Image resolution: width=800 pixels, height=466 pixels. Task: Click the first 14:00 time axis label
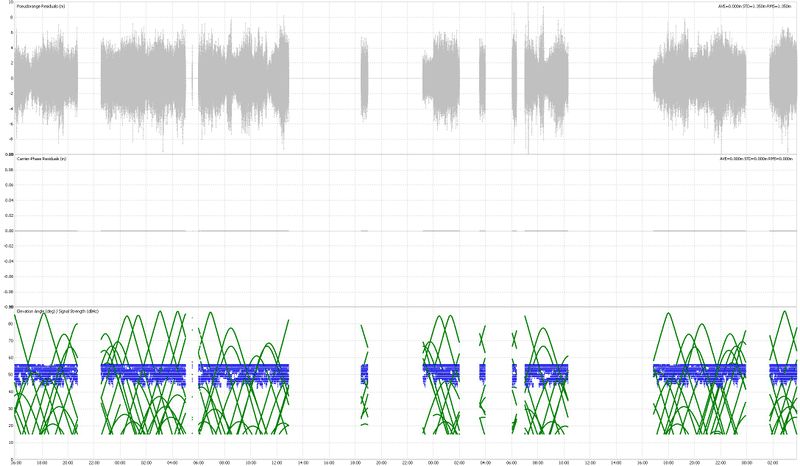pyautogui.click(x=302, y=462)
